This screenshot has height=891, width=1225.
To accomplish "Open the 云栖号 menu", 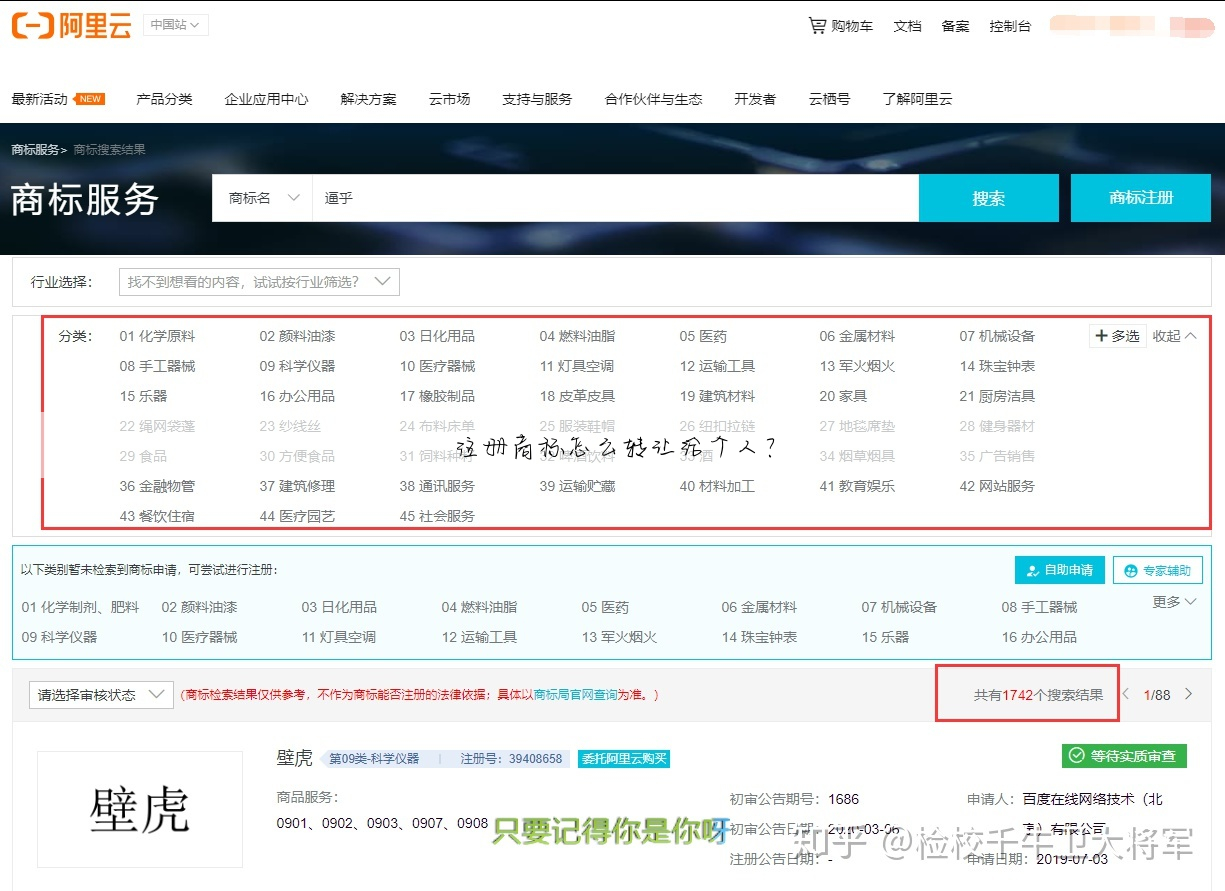I will [x=829, y=99].
